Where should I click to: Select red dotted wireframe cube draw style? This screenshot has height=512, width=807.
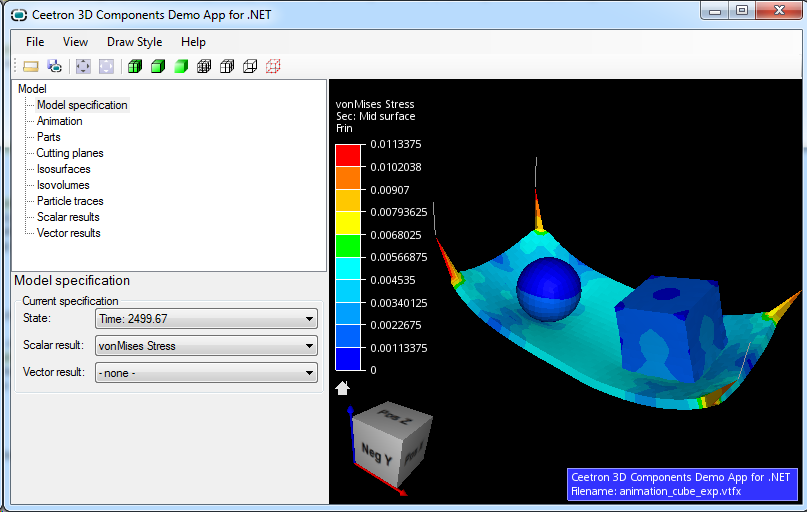coord(273,67)
